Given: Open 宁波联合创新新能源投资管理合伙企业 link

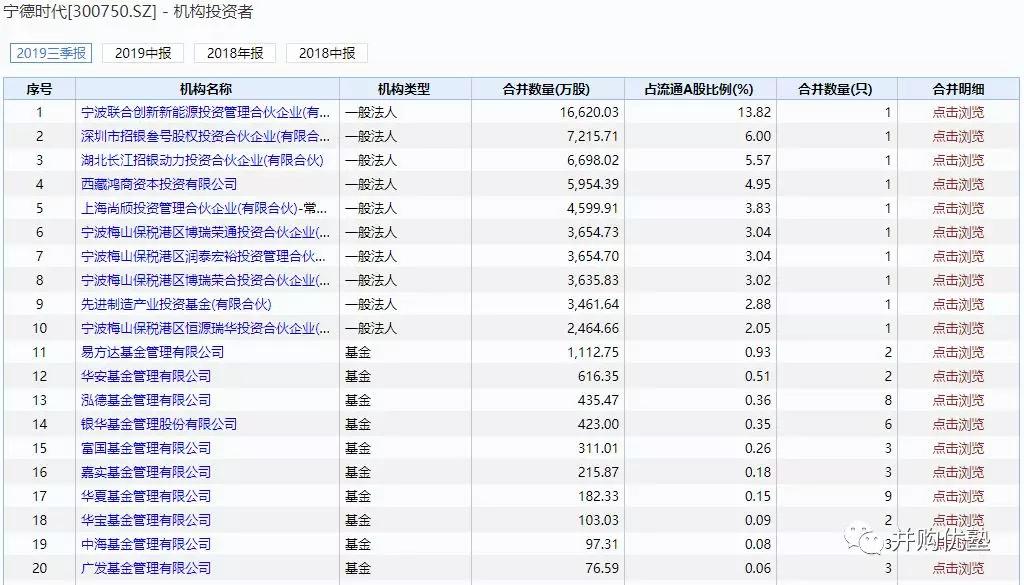Looking at the screenshot, I should [x=205, y=112].
